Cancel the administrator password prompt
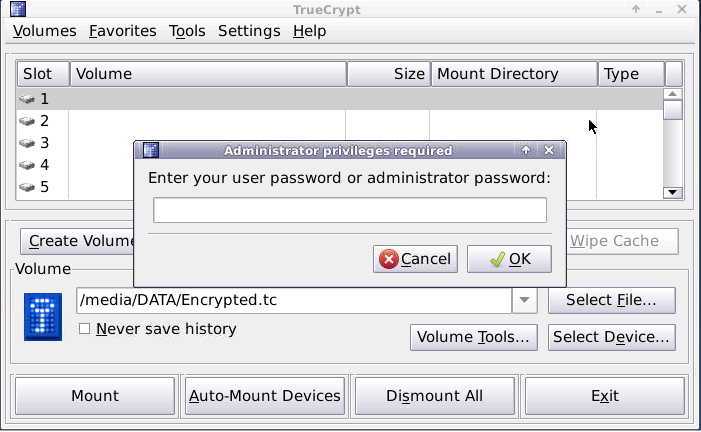Viewport: 701px width, 432px height. 415,259
